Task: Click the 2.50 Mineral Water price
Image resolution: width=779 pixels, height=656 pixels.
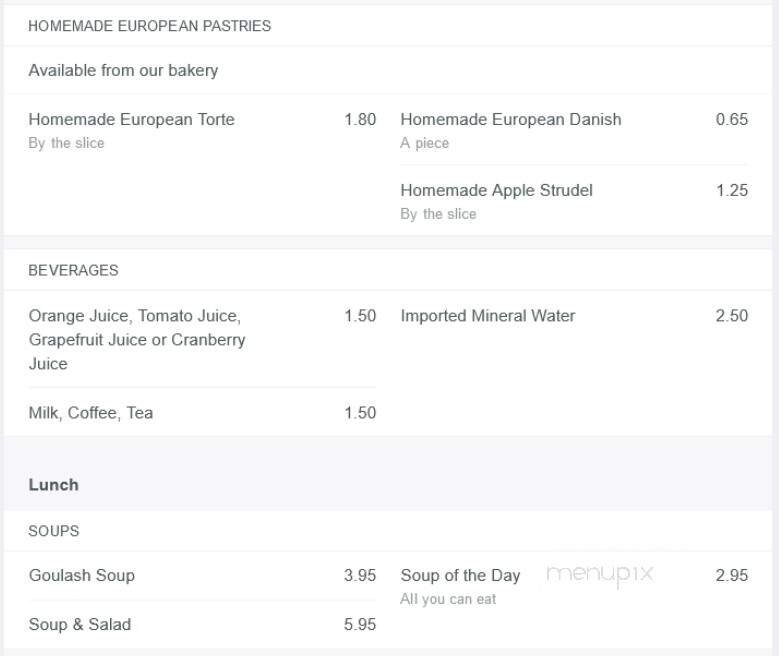Action: (731, 316)
